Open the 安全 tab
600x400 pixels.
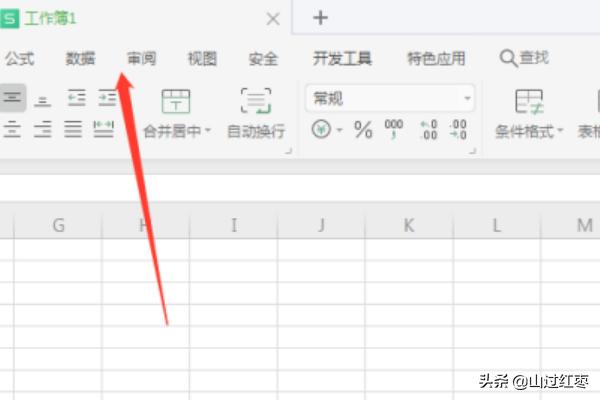263,59
